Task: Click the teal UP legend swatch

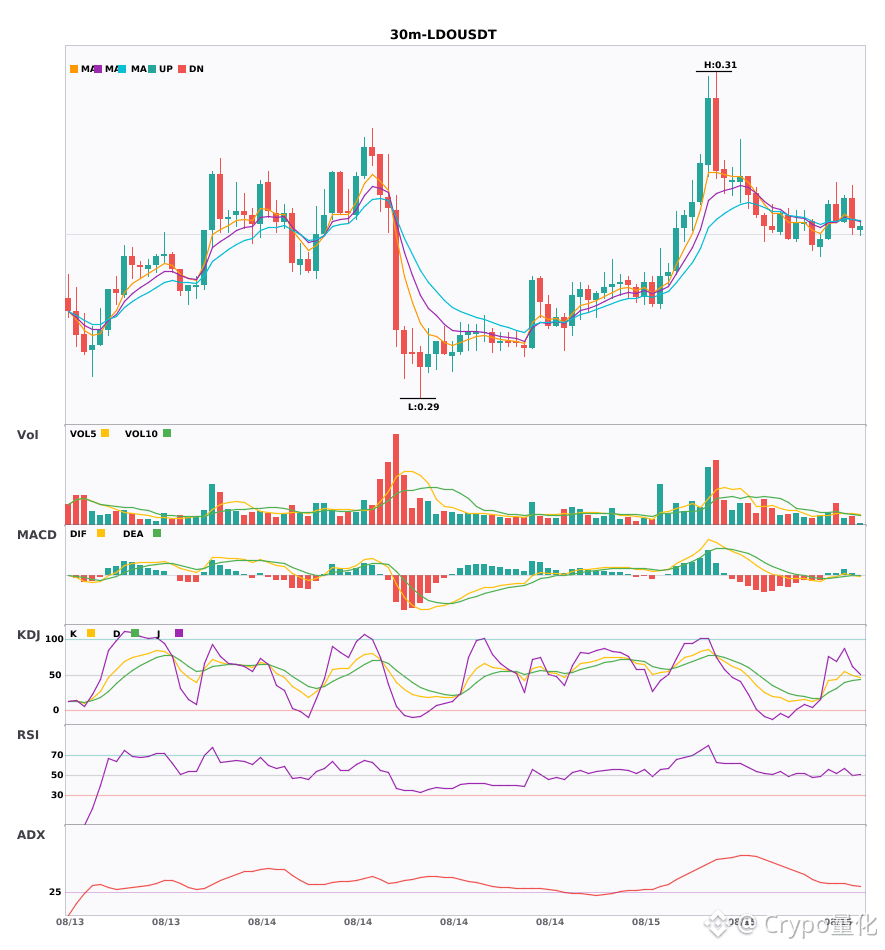Action: [152, 69]
